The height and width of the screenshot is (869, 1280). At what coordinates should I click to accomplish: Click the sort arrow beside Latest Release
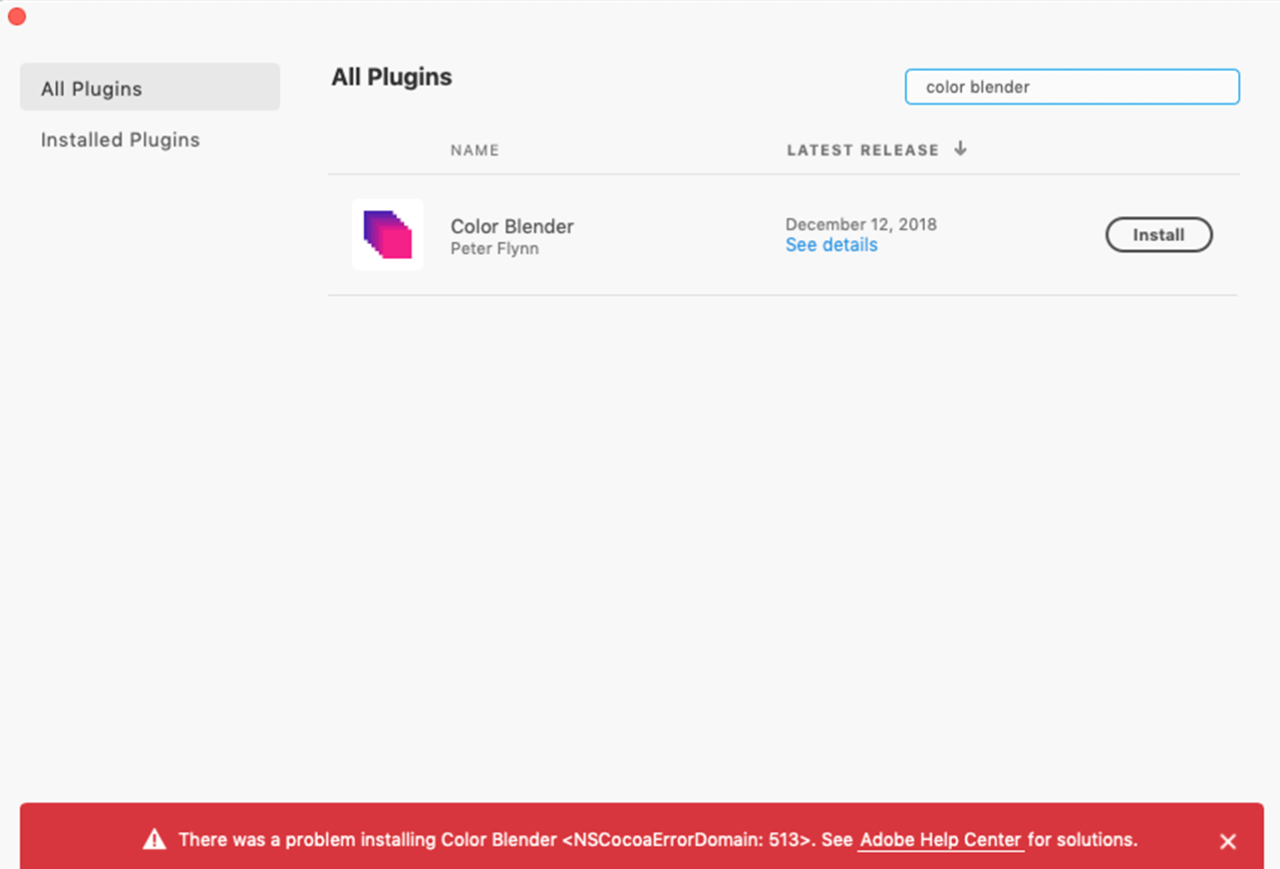coord(960,149)
